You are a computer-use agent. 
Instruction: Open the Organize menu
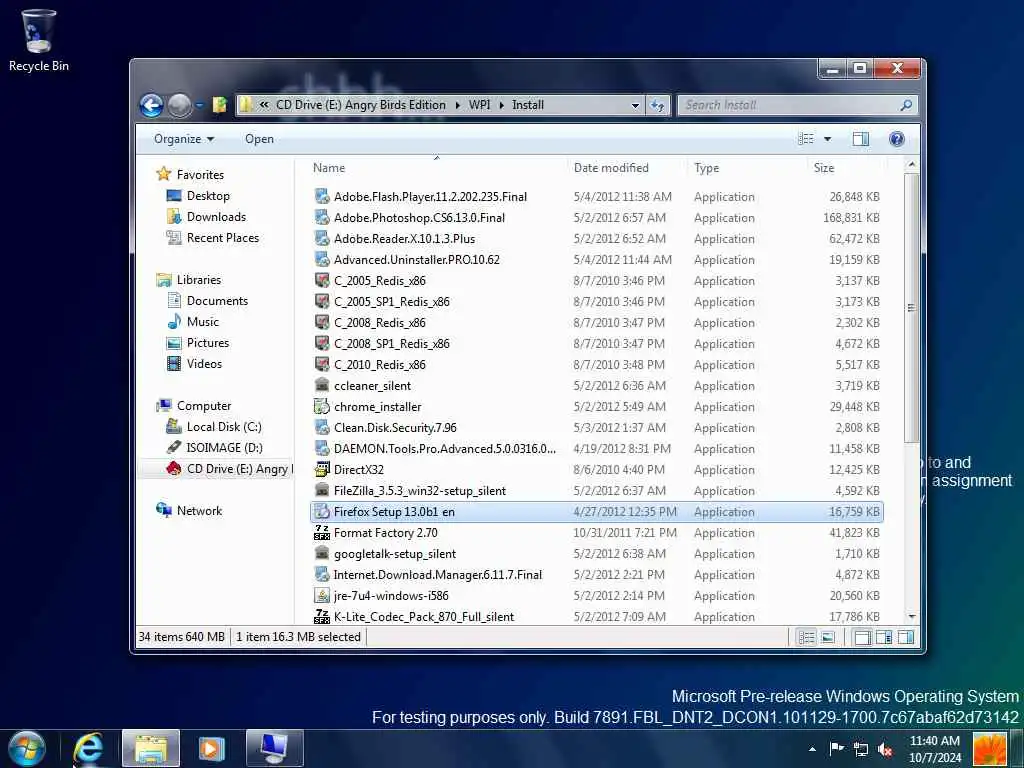(184, 139)
